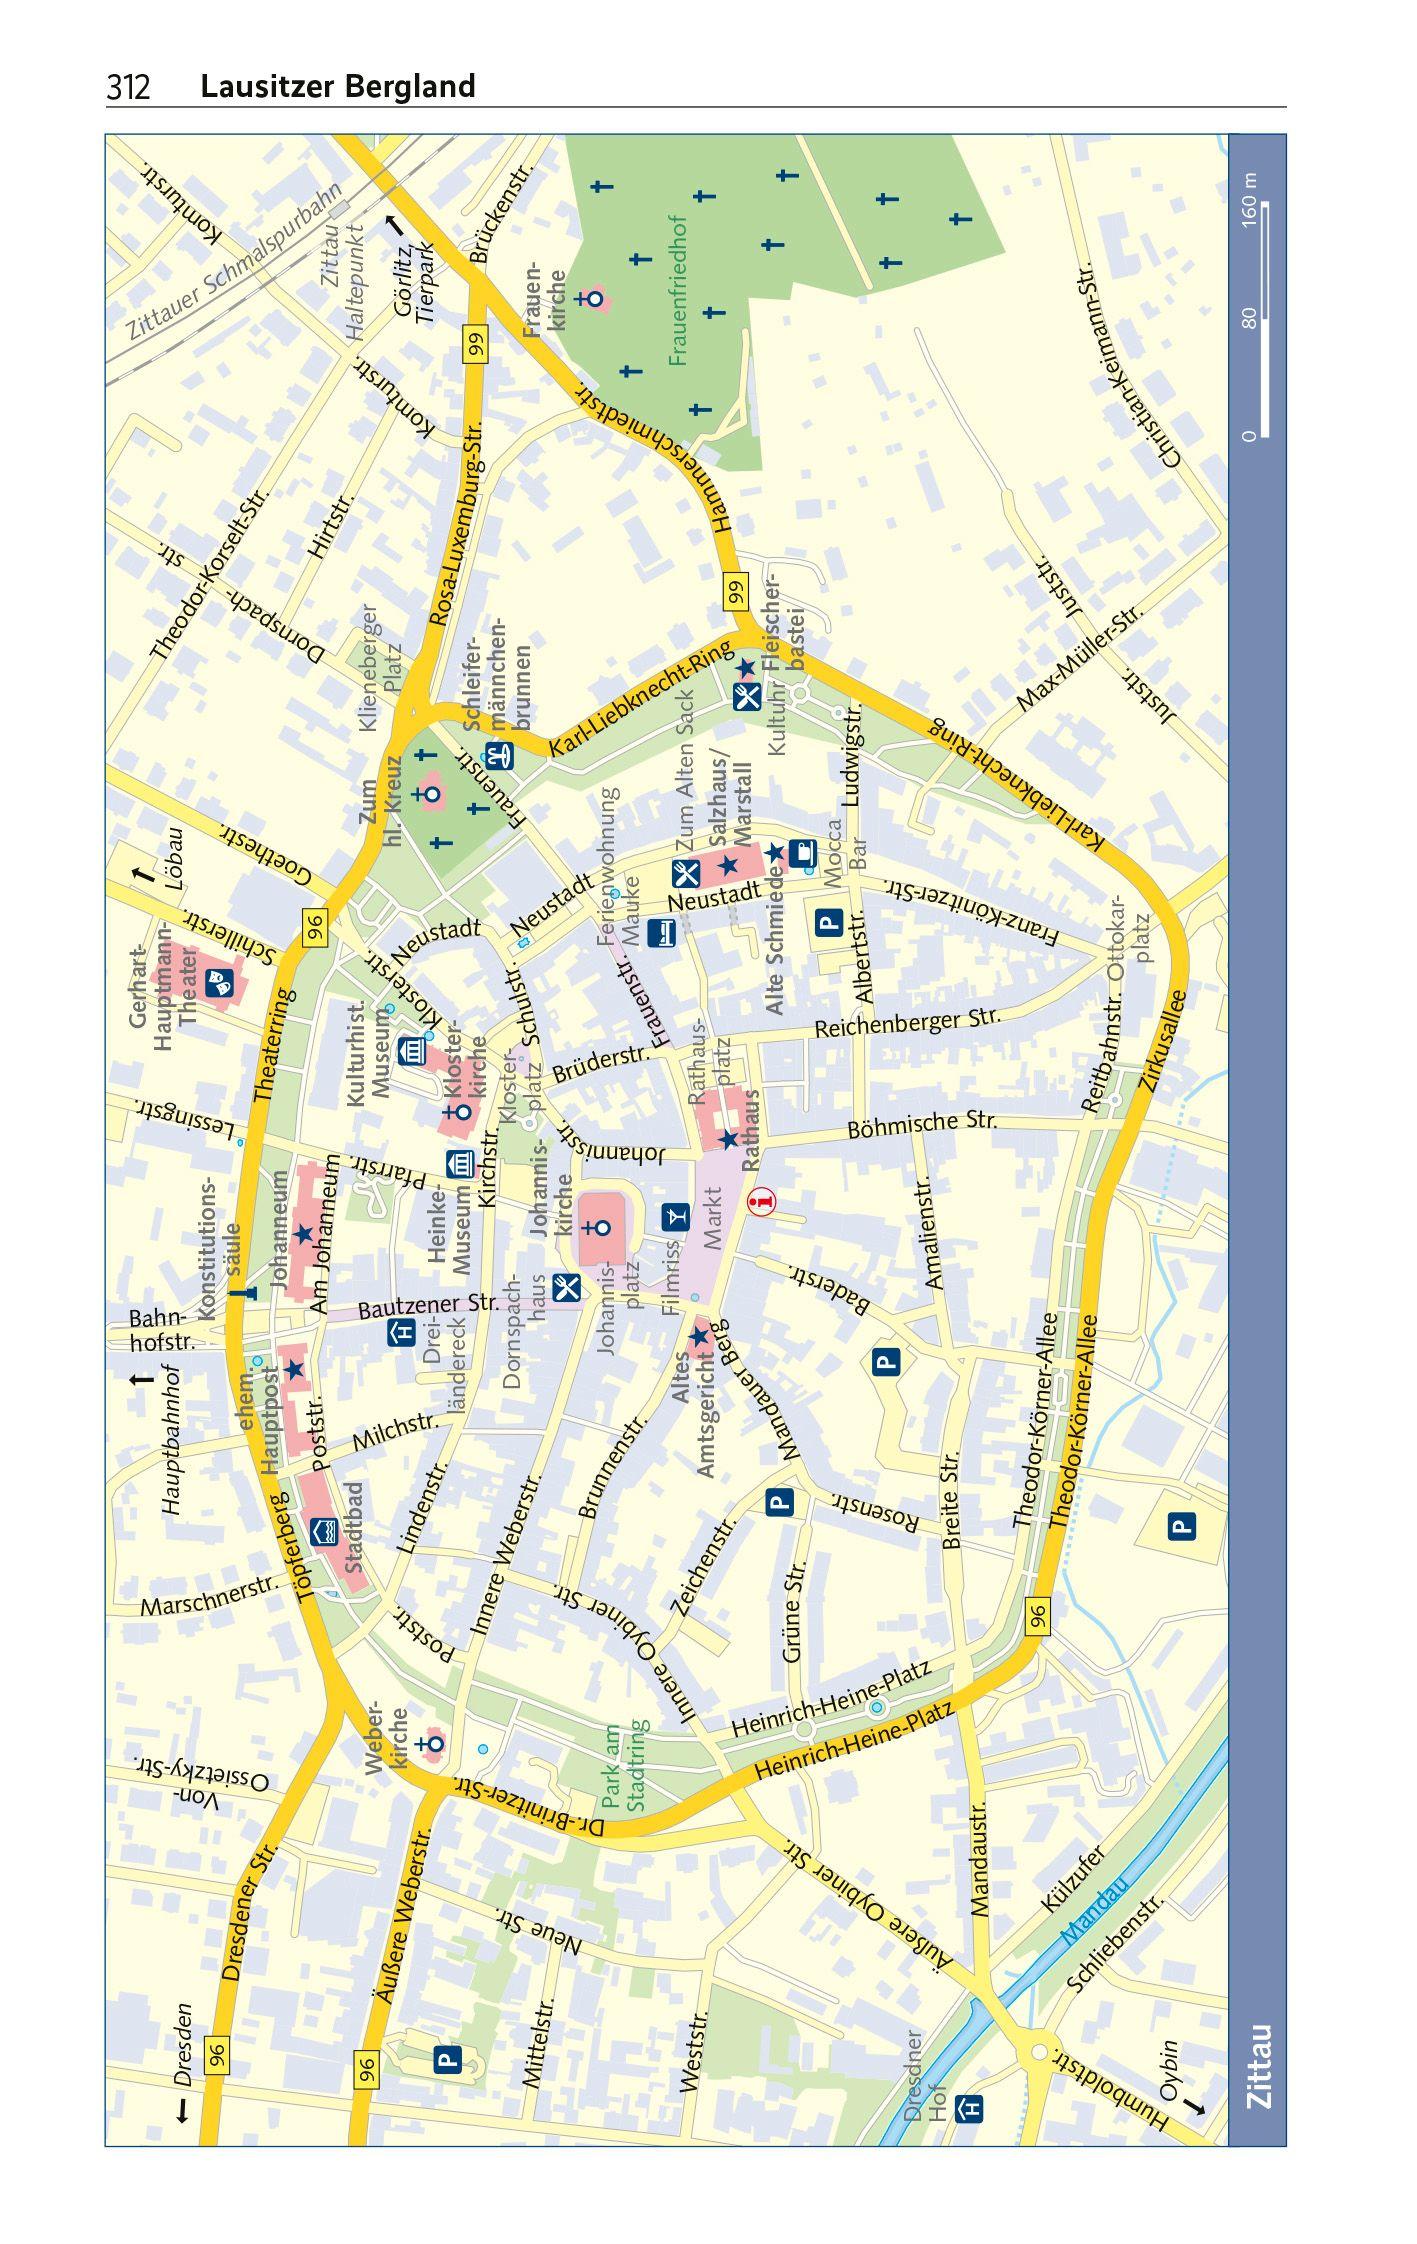Click the red tourist information icon near Markt

(765, 1199)
